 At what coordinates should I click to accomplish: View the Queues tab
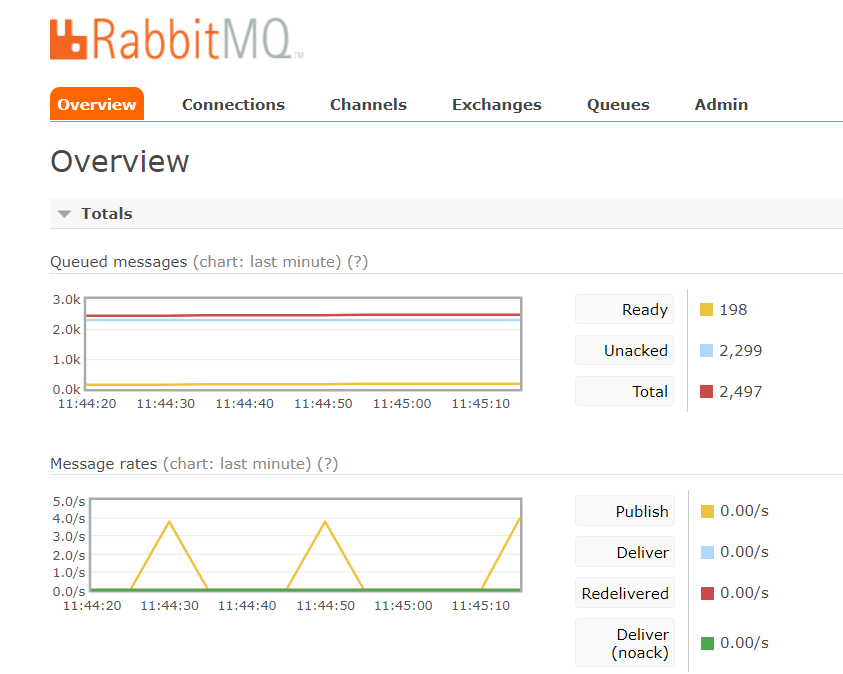618,105
